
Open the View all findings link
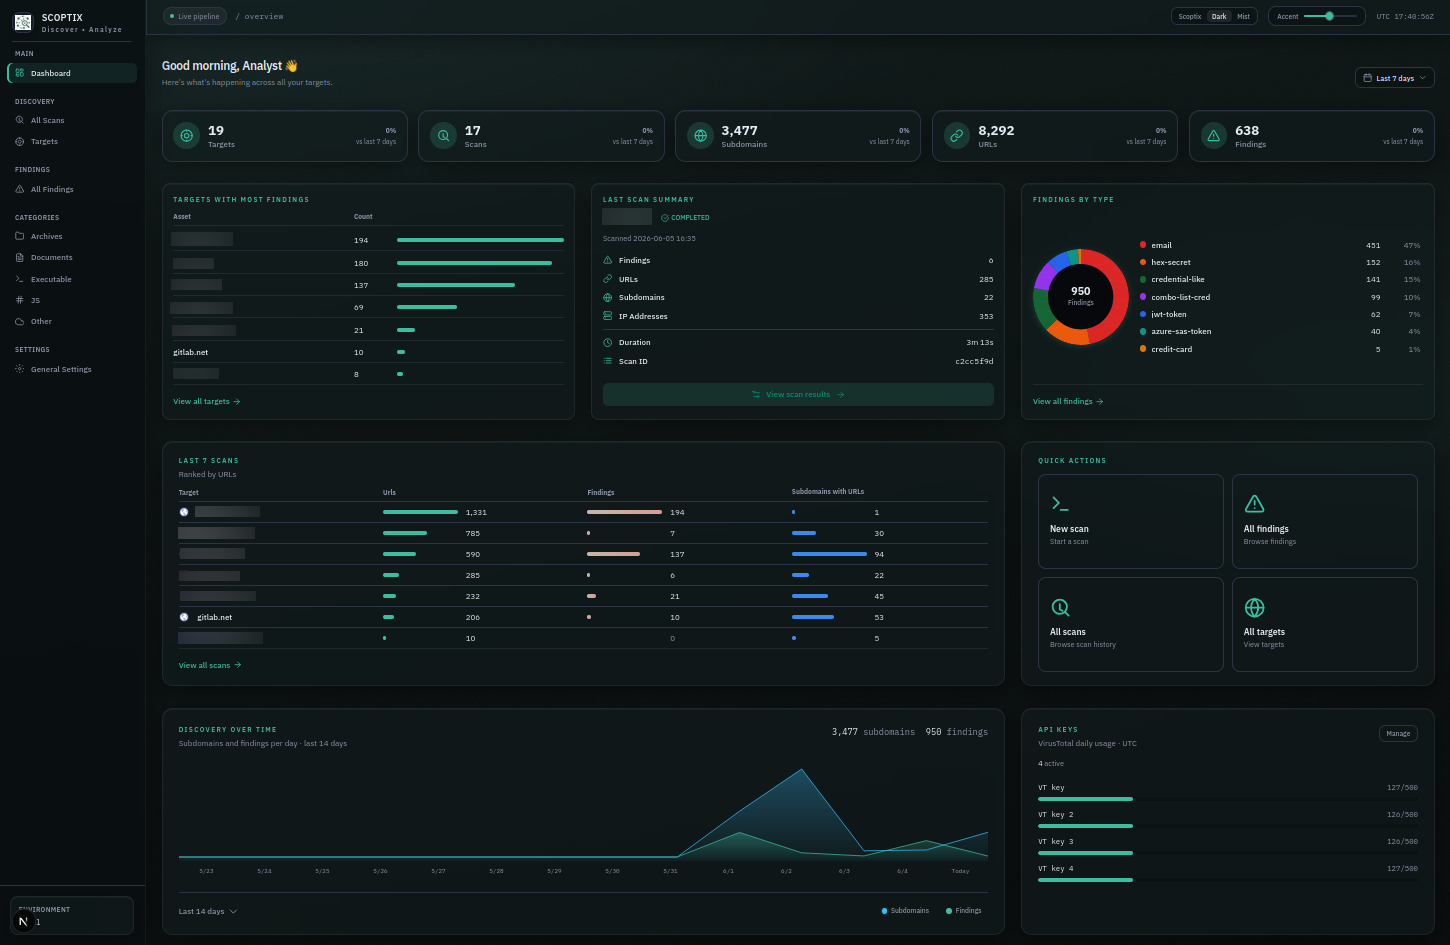(1068, 401)
